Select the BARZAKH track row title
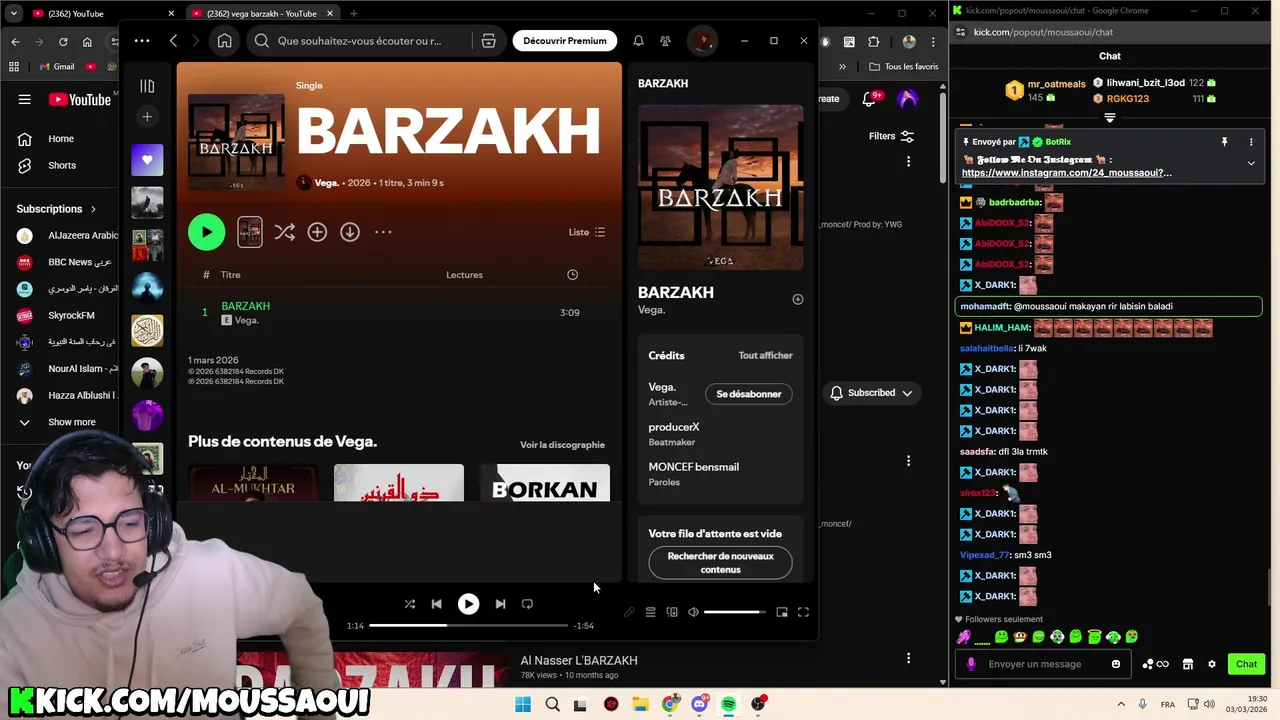This screenshot has width=1280, height=720. (245, 306)
